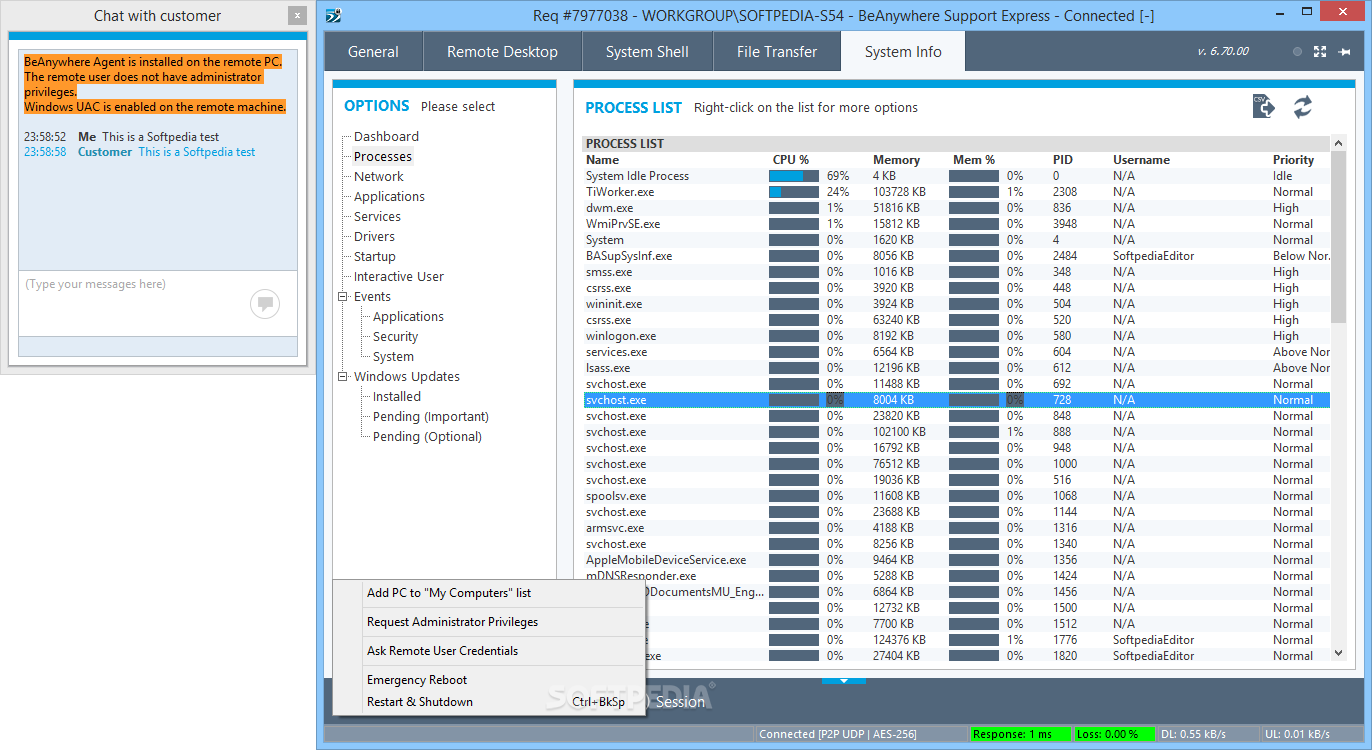Click Response 1 ms status indicator
Image resolution: width=1372 pixels, height=750 pixels.
coord(1020,734)
